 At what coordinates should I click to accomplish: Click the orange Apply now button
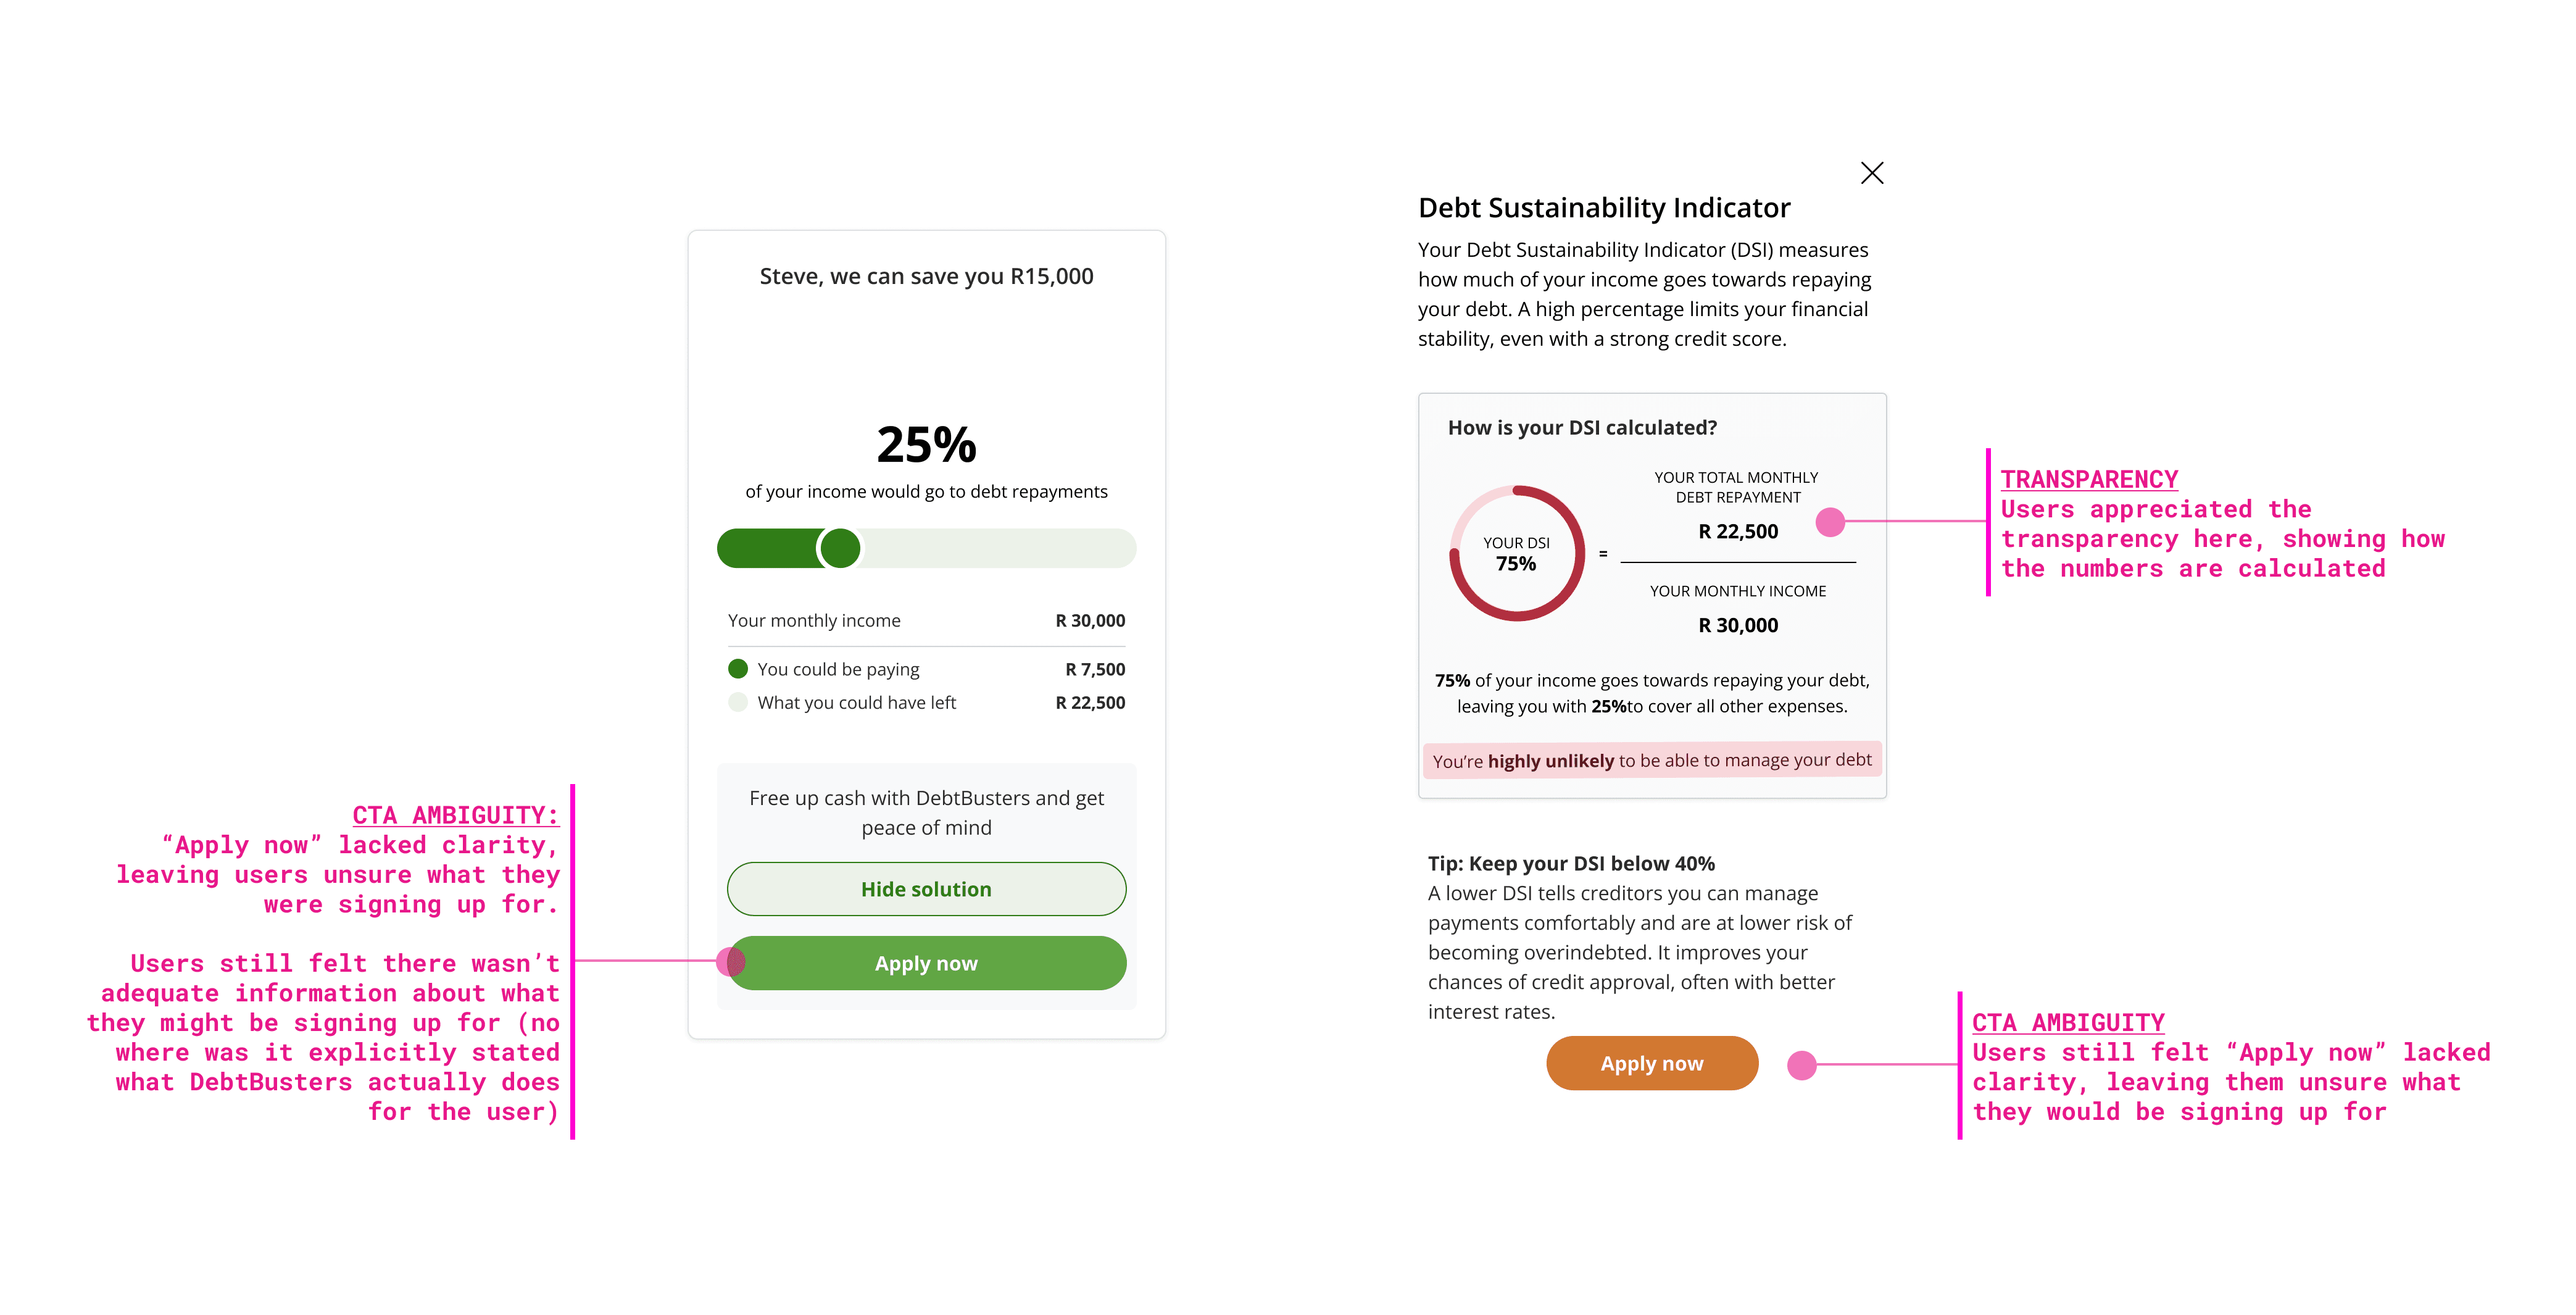pyautogui.click(x=1651, y=1063)
